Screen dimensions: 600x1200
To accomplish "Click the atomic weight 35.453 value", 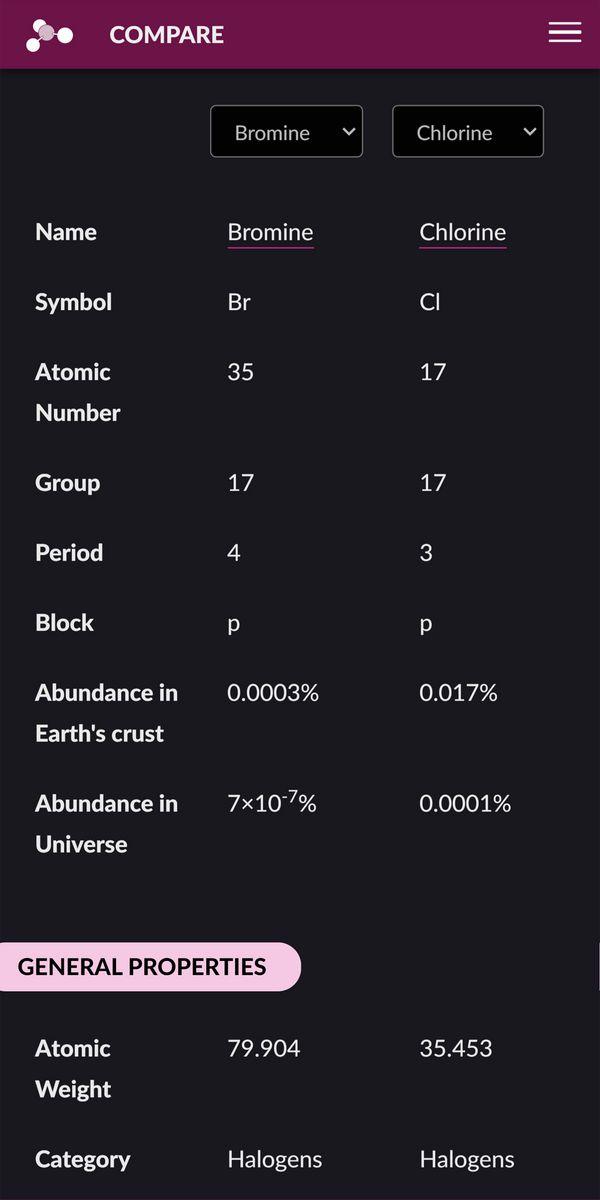I will [456, 1049].
